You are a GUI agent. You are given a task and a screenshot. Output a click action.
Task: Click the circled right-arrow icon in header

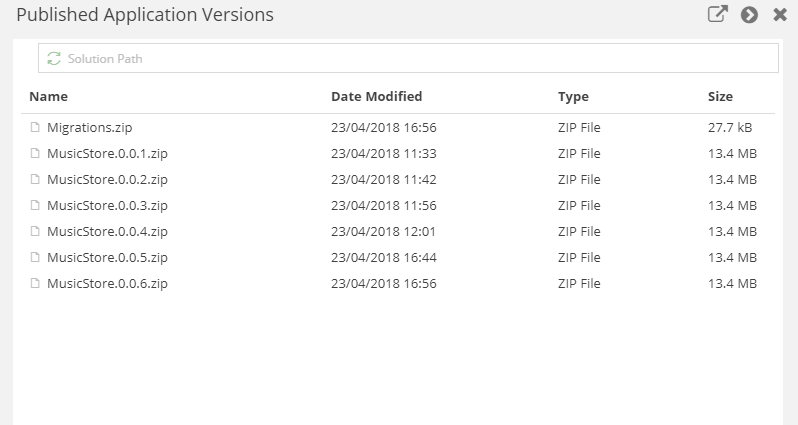749,15
